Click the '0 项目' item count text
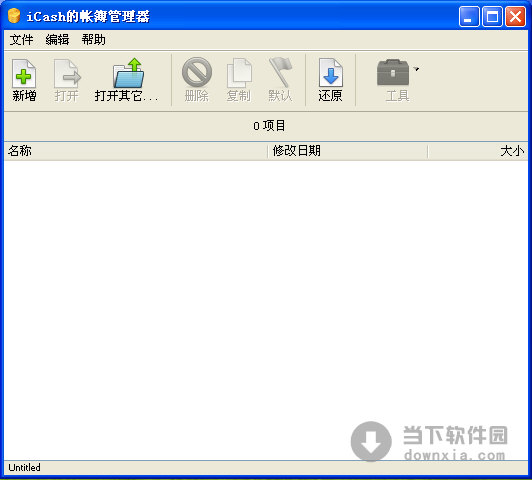 tap(269, 126)
